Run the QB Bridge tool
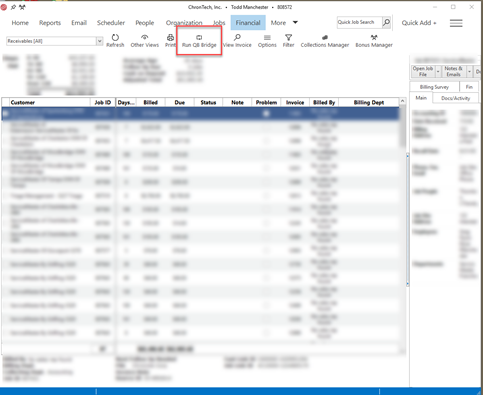The height and width of the screenshot is (395, 483). coord(199,41)
